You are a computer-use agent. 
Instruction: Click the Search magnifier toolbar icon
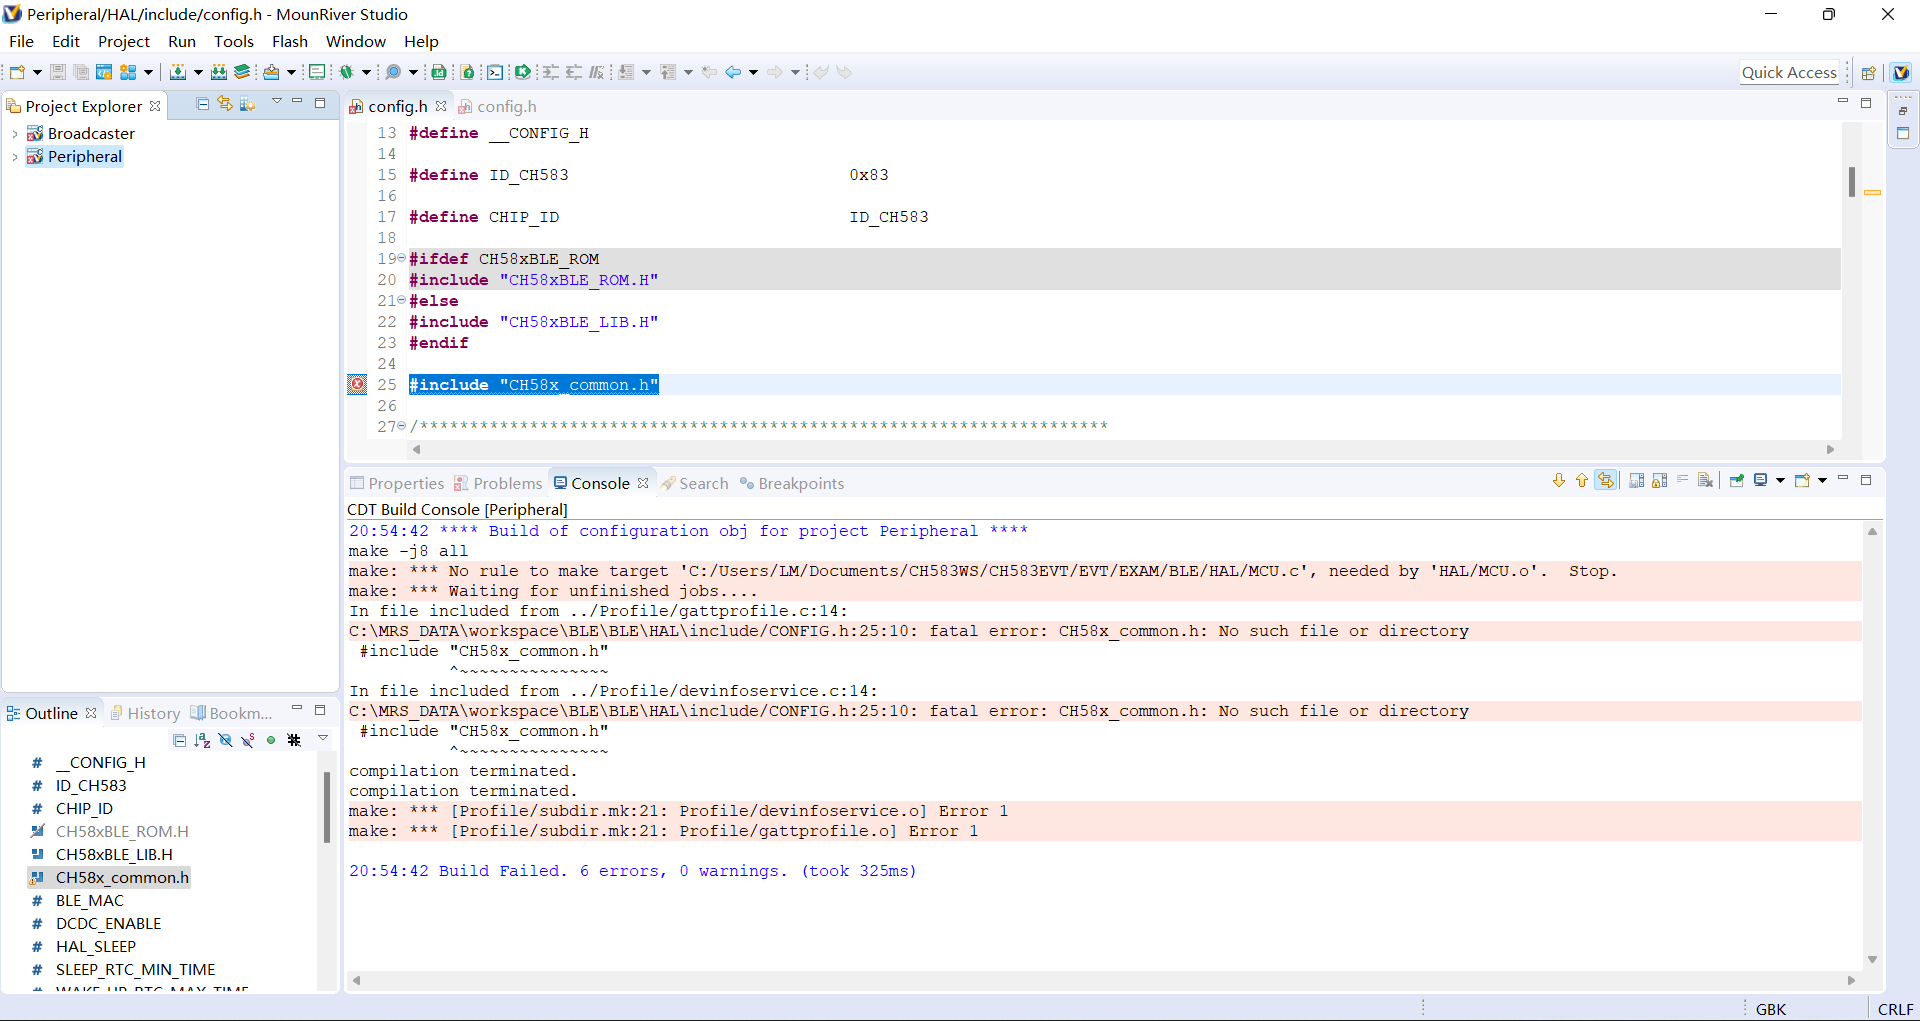pyautogui.click(x=394, y=72)
